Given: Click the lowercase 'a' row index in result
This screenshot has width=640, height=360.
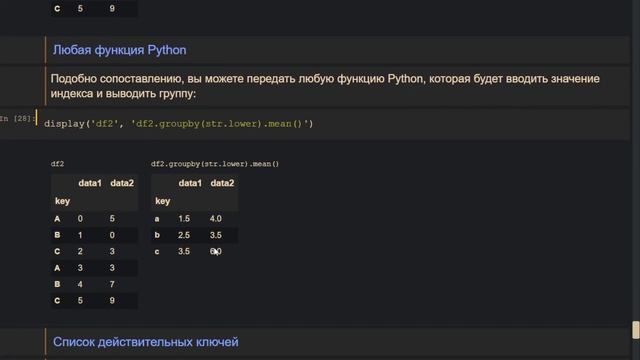Looking at the screenshot, I should coord(157,219).
